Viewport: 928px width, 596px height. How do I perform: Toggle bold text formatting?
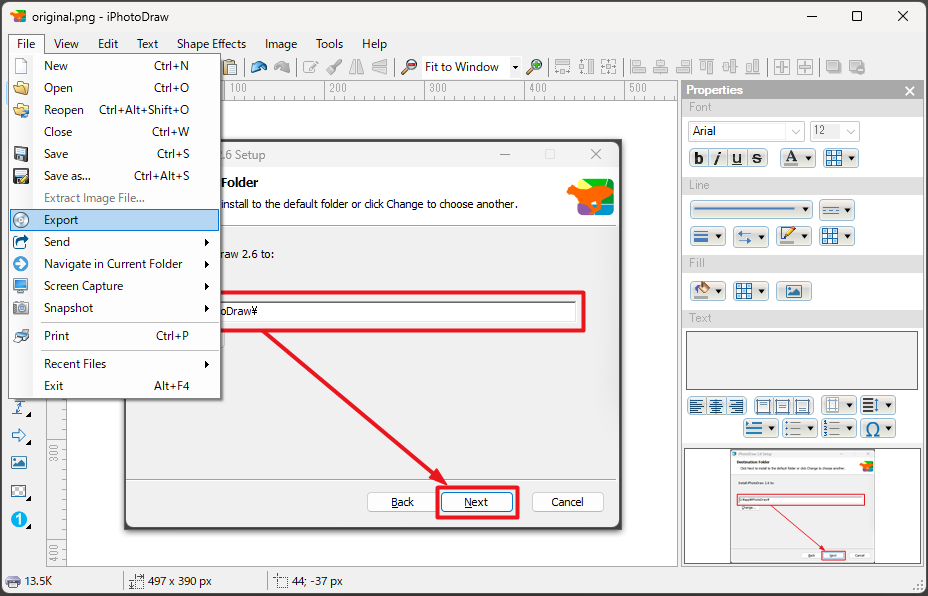(699, 158)
